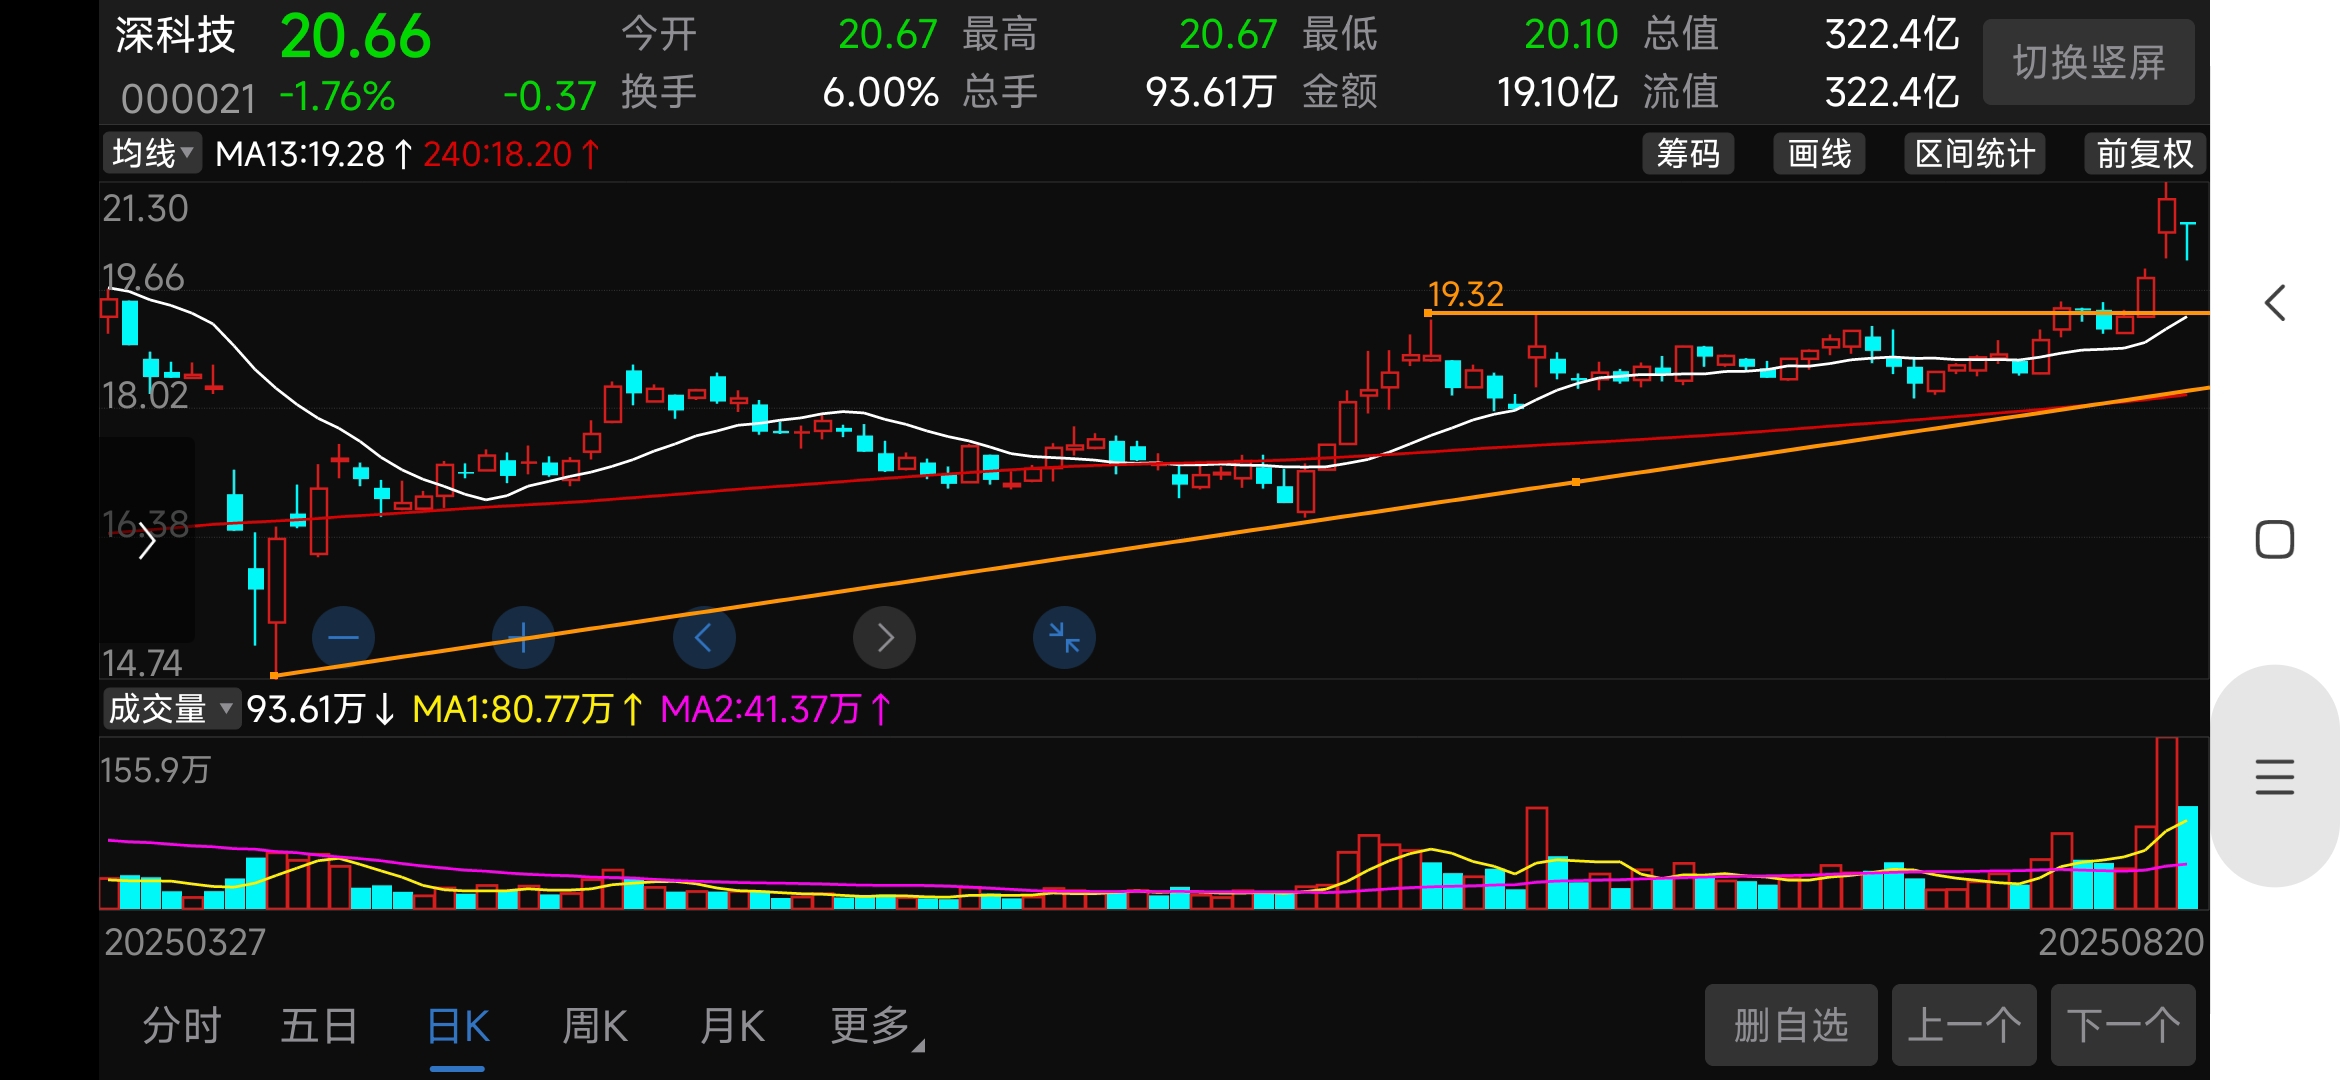Expand left side panel chevron

click(148, 541)
